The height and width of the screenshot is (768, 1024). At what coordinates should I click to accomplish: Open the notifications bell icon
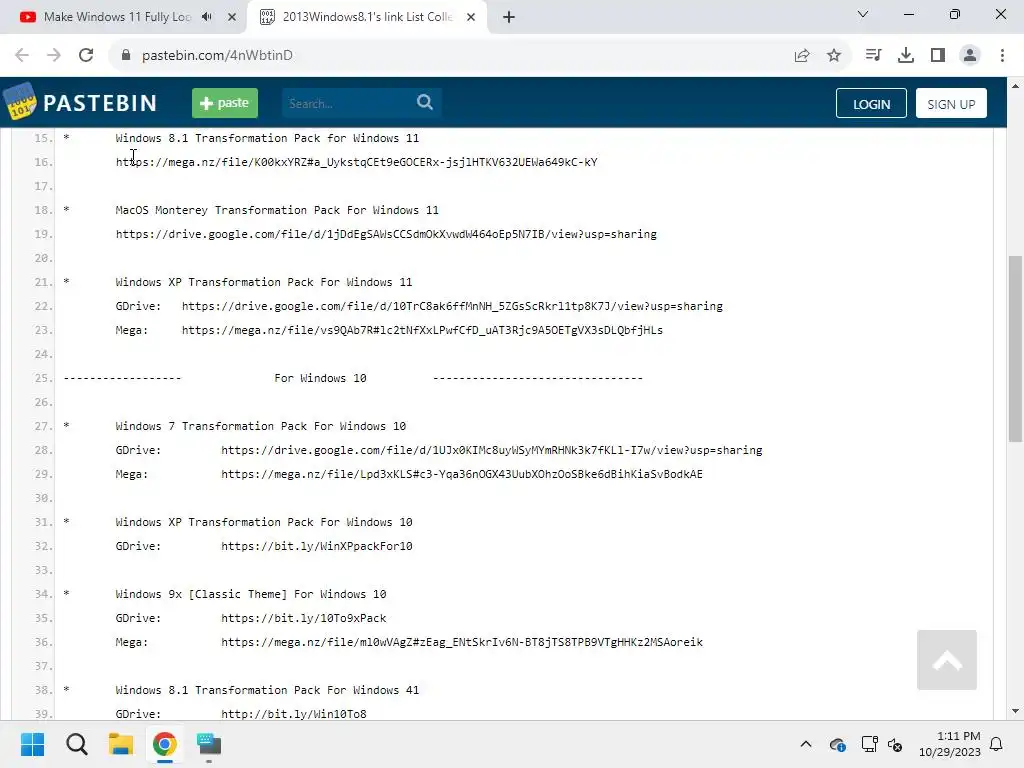click(x=997, y=744)
